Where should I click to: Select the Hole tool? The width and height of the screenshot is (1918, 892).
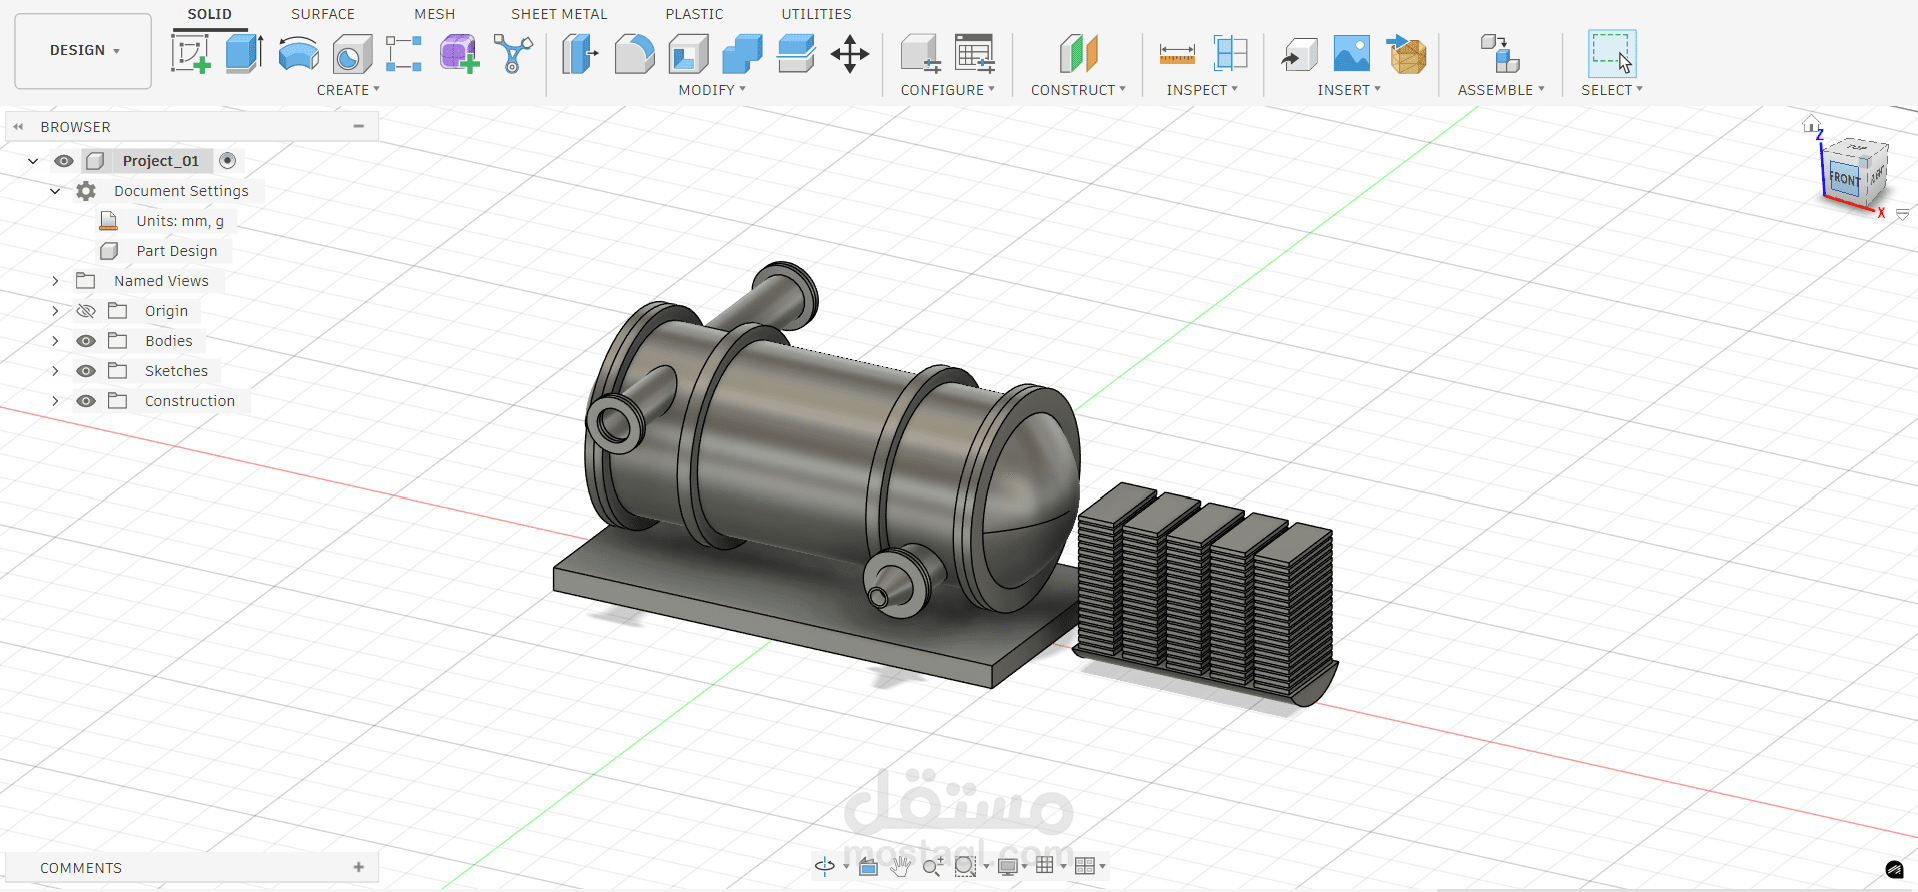[352, 54]
